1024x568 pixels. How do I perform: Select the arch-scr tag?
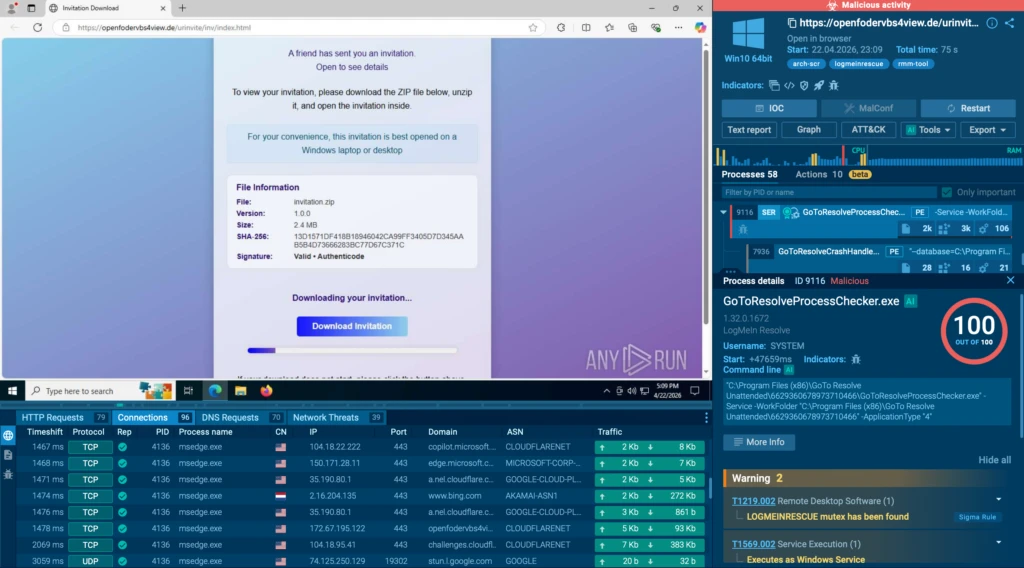point(806,64)
